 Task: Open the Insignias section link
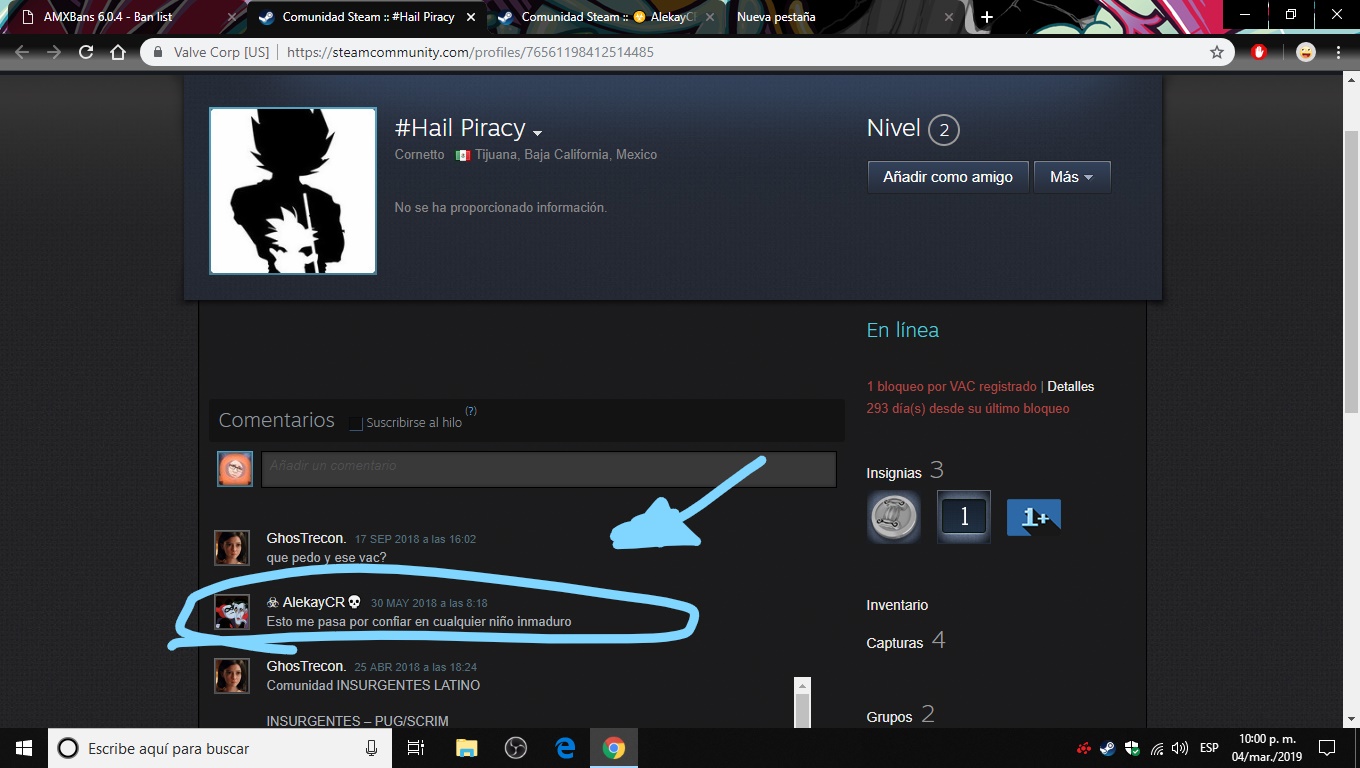(894, 473)
